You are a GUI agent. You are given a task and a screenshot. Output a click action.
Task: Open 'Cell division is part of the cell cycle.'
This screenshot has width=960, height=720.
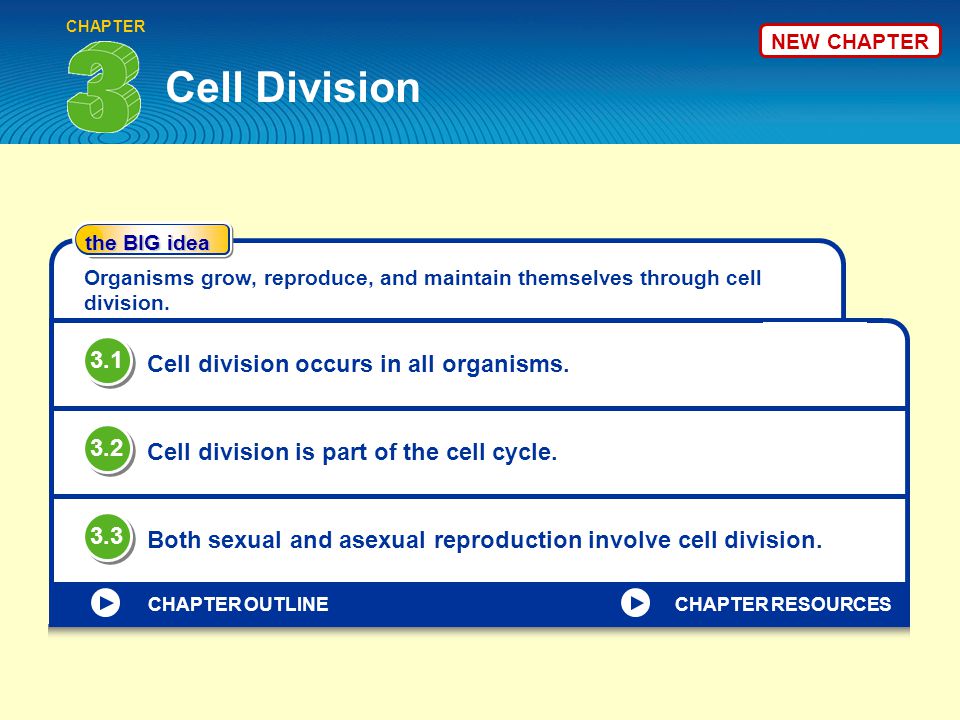coord(352,452)
